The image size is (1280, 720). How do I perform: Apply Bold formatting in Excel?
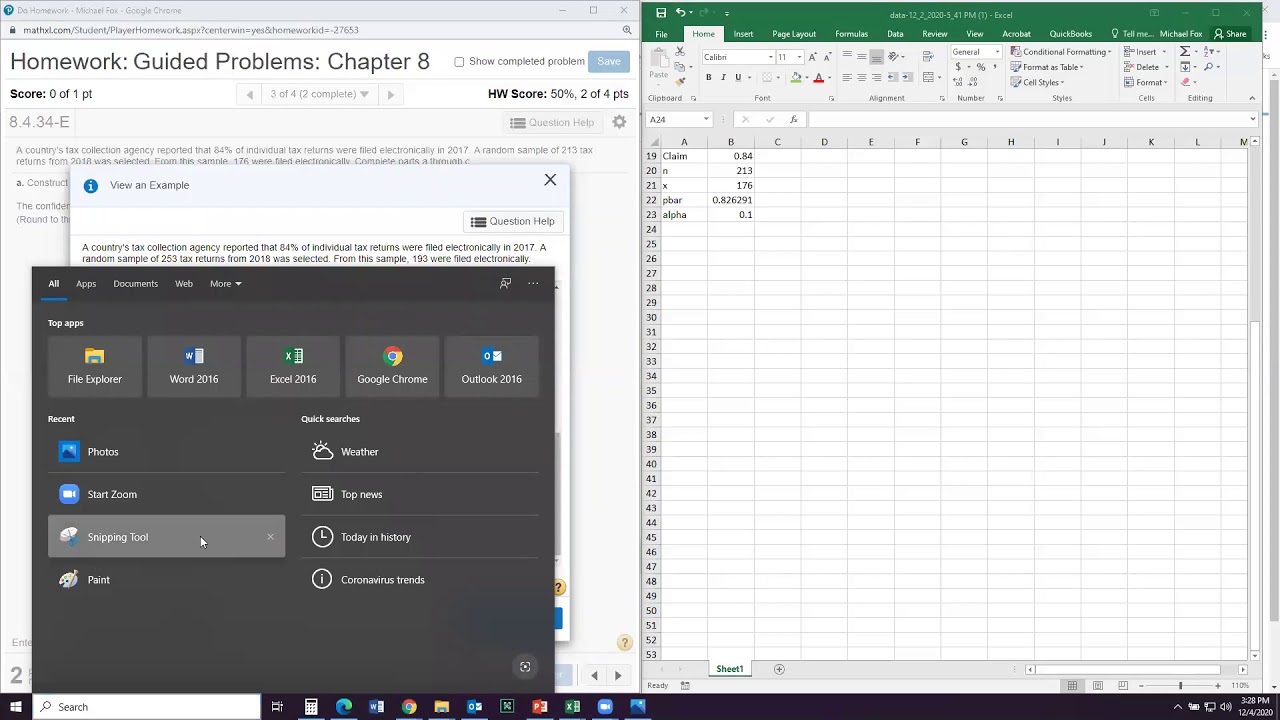pos(709,78)
